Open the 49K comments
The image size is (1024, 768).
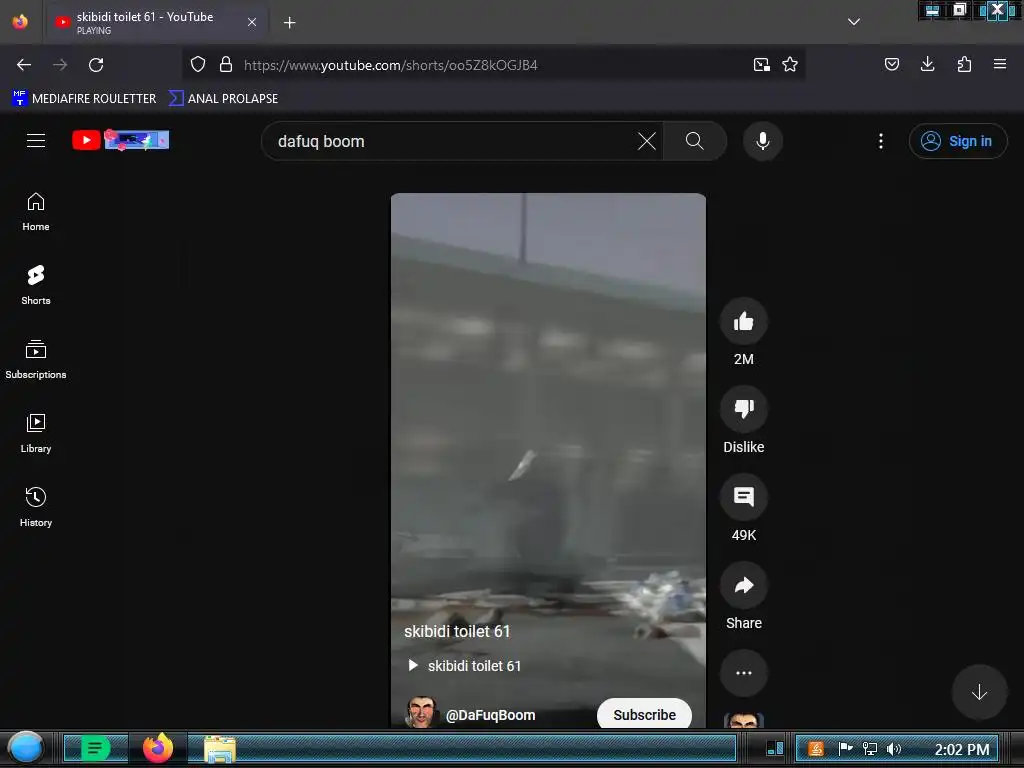[744, 497]
